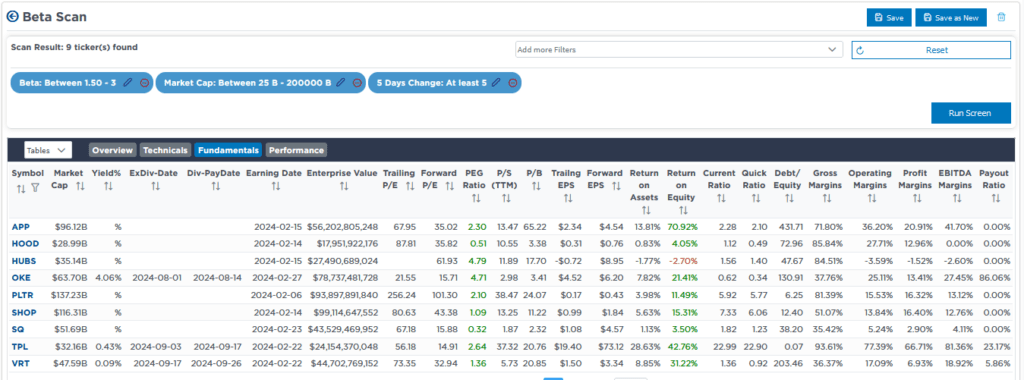
Task: Edit the 5 Days Change filter
Action: click(496, 83)
